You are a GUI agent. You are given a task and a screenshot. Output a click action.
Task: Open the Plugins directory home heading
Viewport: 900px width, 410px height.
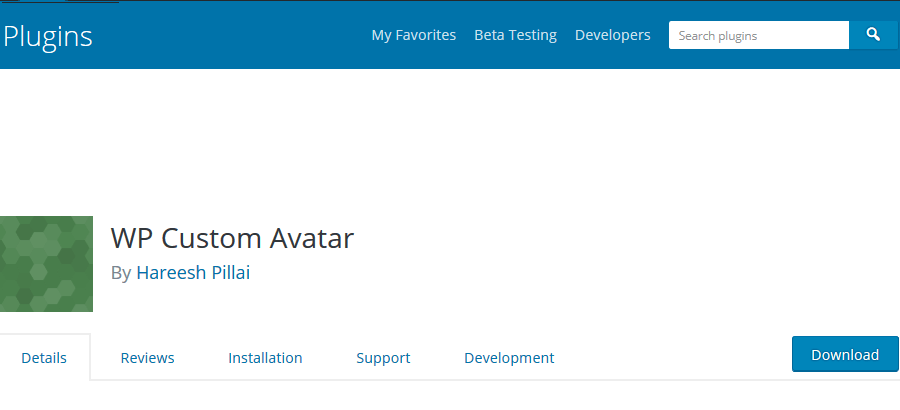tap(48, 36)
